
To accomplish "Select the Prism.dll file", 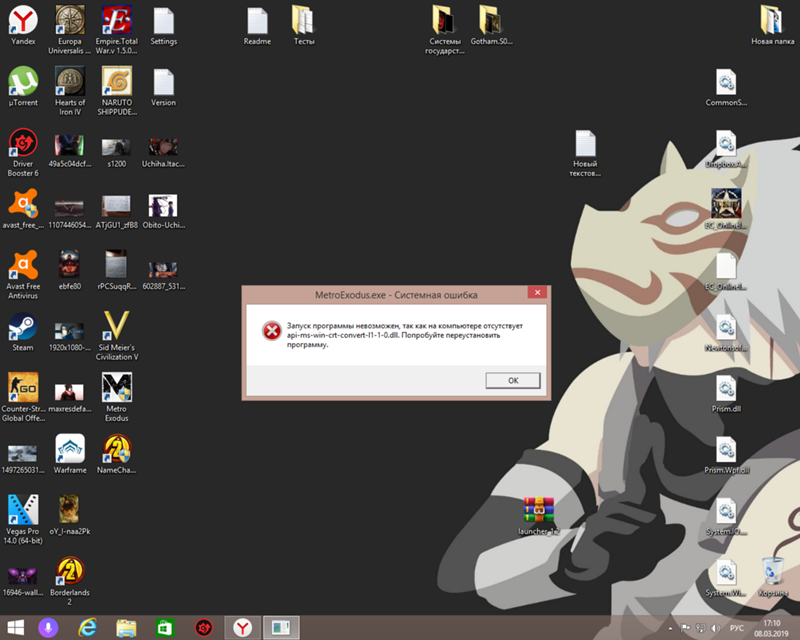I will [726, 393].
